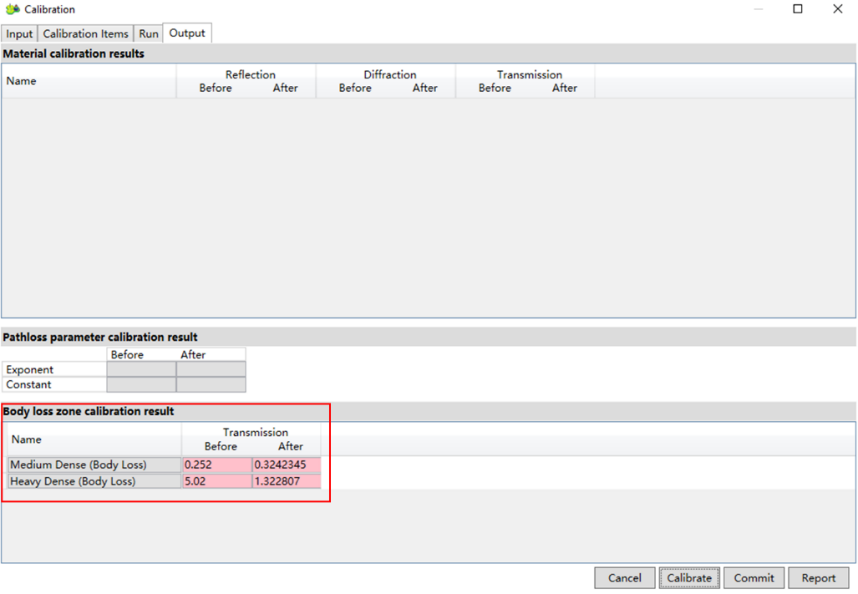Select the Medium Dense (Body Loss) row name
The width and height of the screenshot is (858, 594).
click(x=94, y=465)
